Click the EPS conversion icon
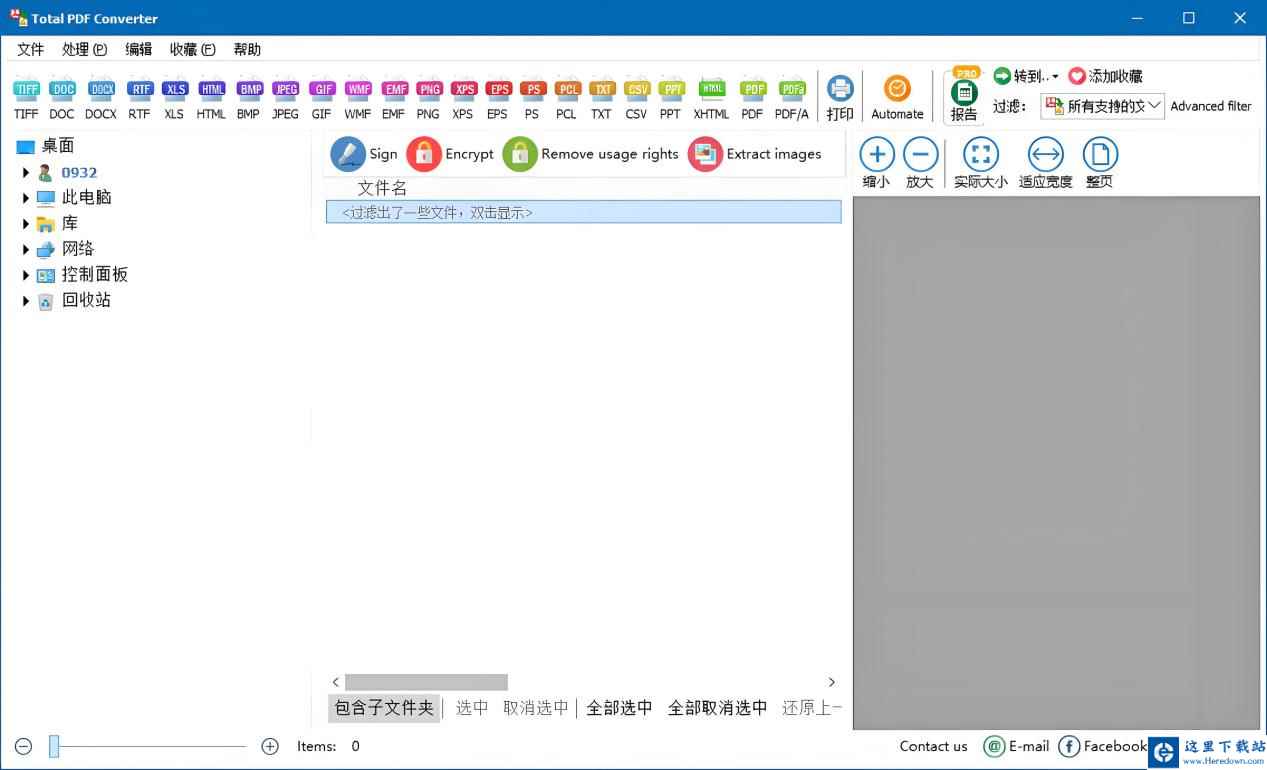1267x770 pixels. 498,98
